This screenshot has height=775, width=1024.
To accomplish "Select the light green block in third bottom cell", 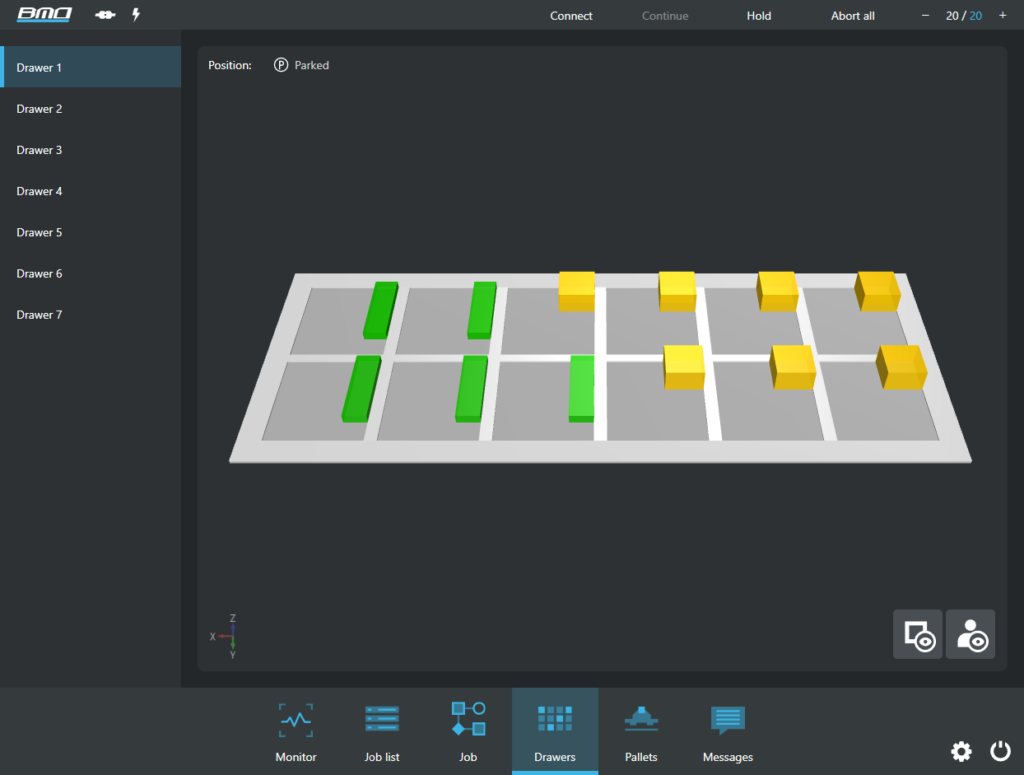I will click(x=581, y=389).
